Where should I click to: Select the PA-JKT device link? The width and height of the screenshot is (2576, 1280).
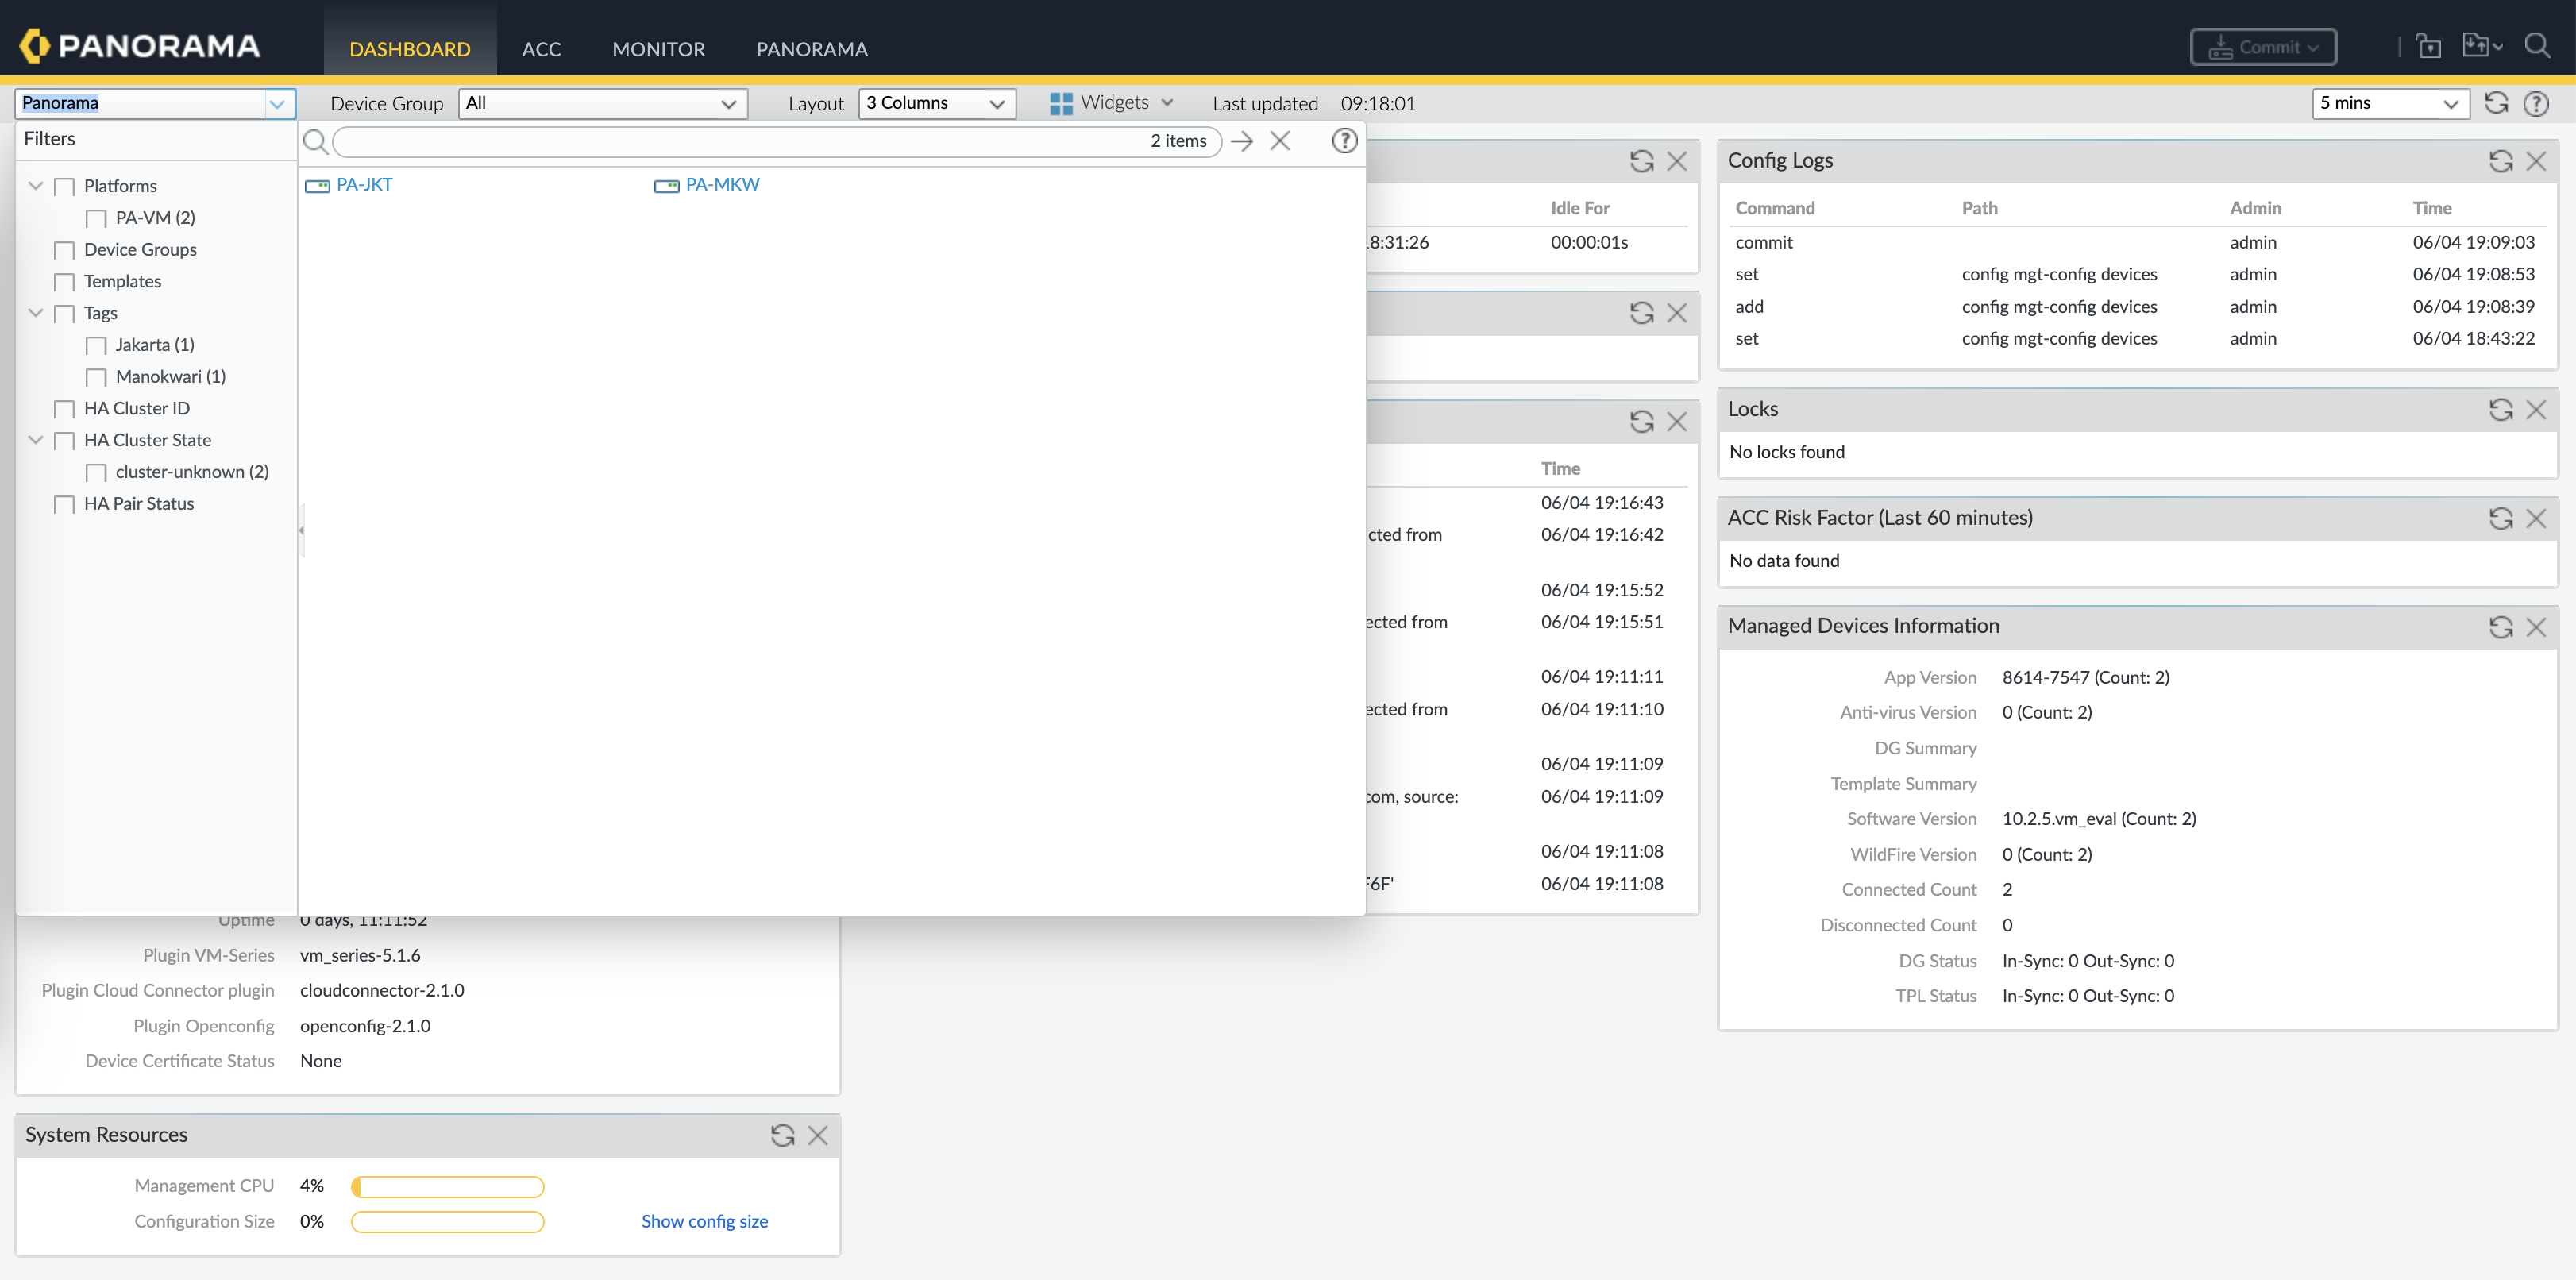coord(364,185)
